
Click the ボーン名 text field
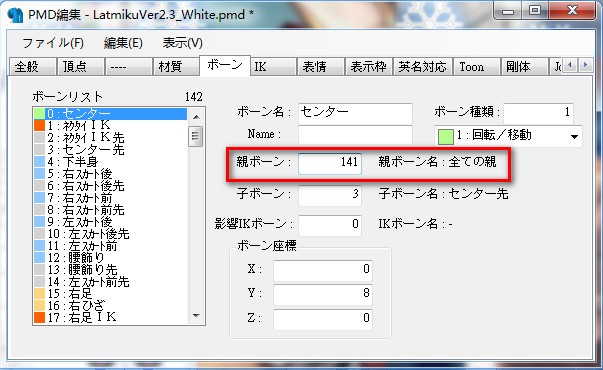click(x=355, y=113)
